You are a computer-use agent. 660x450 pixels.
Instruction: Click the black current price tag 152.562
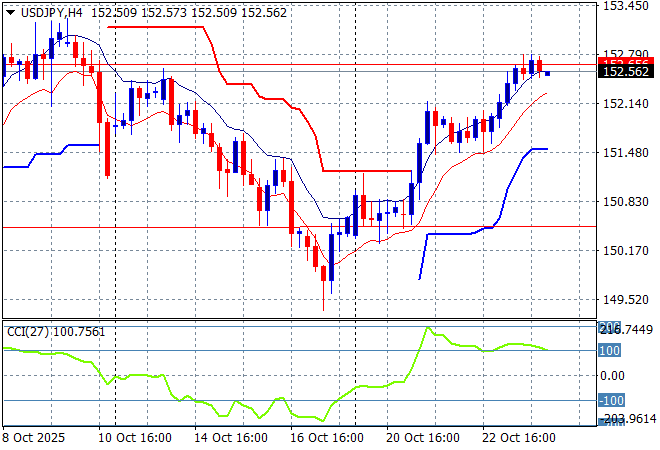coord(626,72)
